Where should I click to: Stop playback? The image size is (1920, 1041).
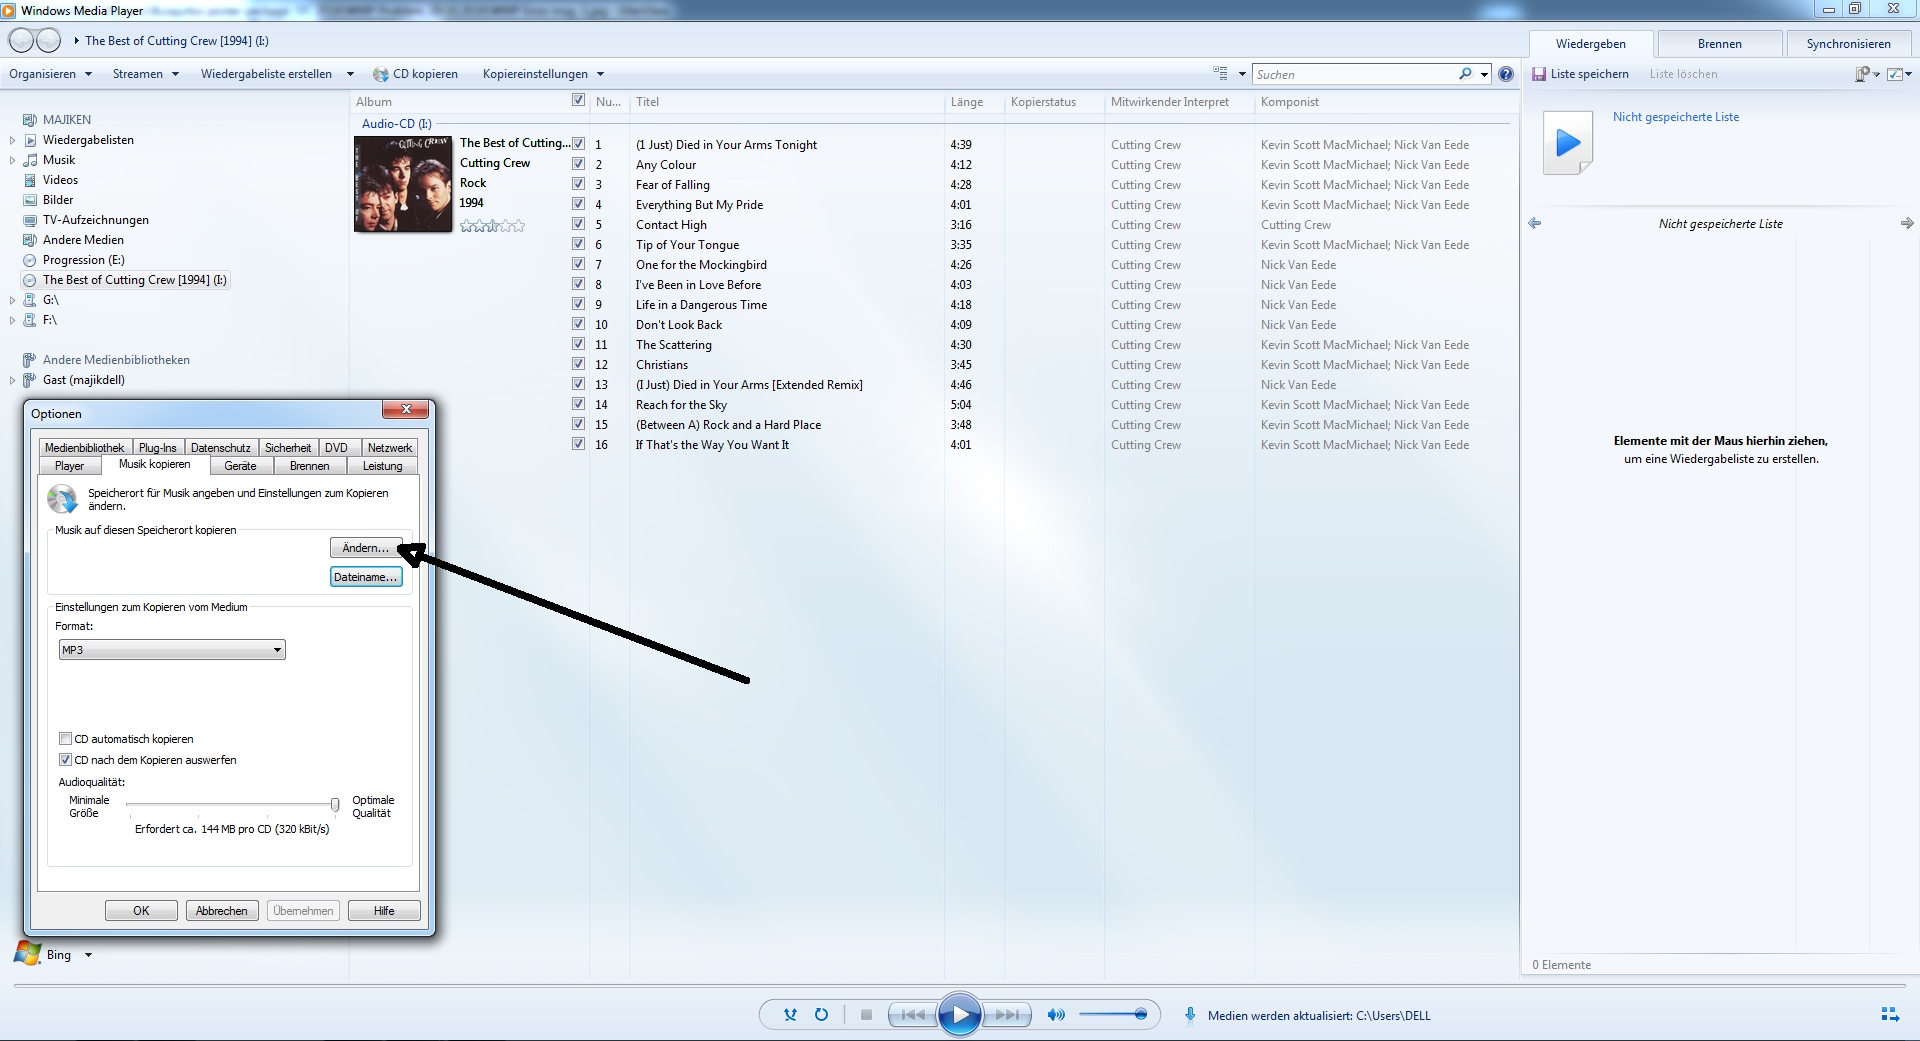click(866, 1015)
